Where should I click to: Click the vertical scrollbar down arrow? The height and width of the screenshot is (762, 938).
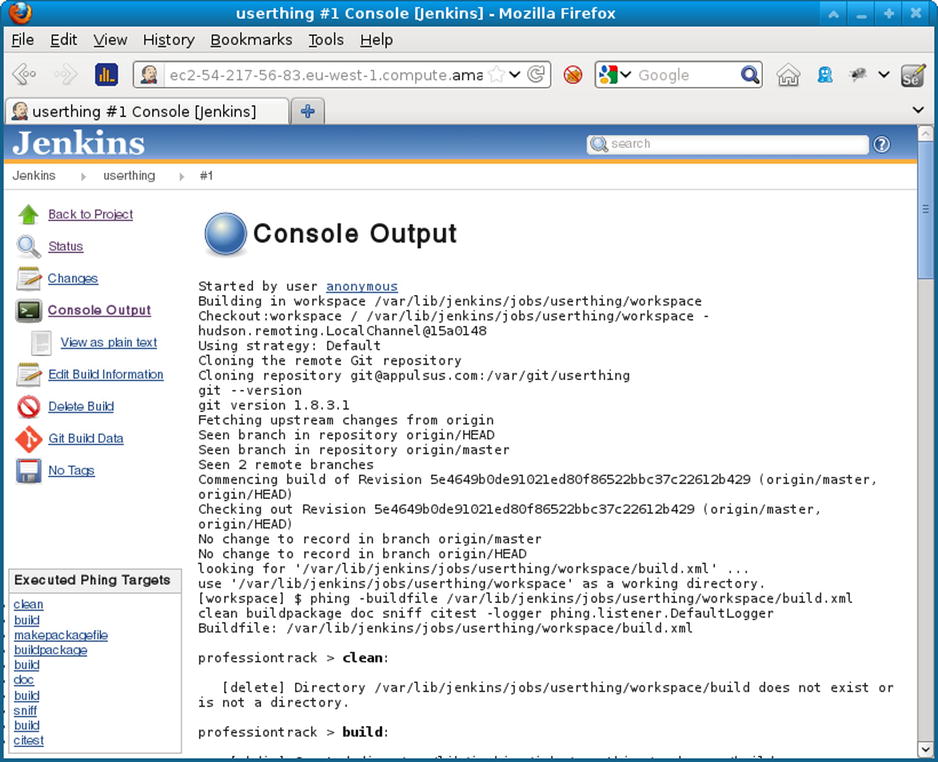925,749
